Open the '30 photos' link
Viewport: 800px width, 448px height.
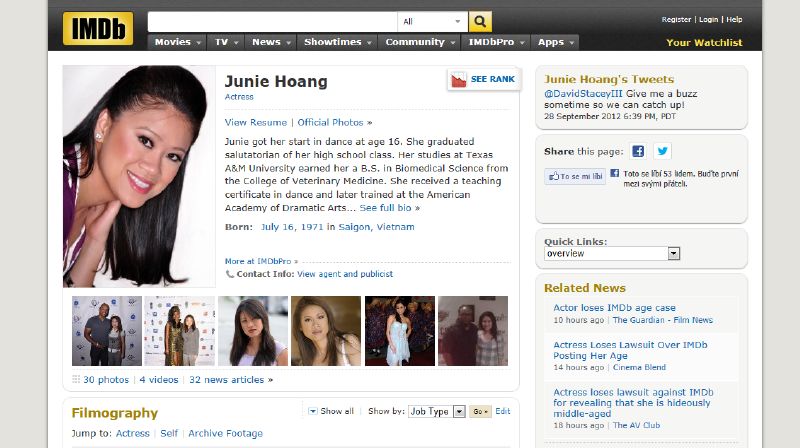point(106,380)
